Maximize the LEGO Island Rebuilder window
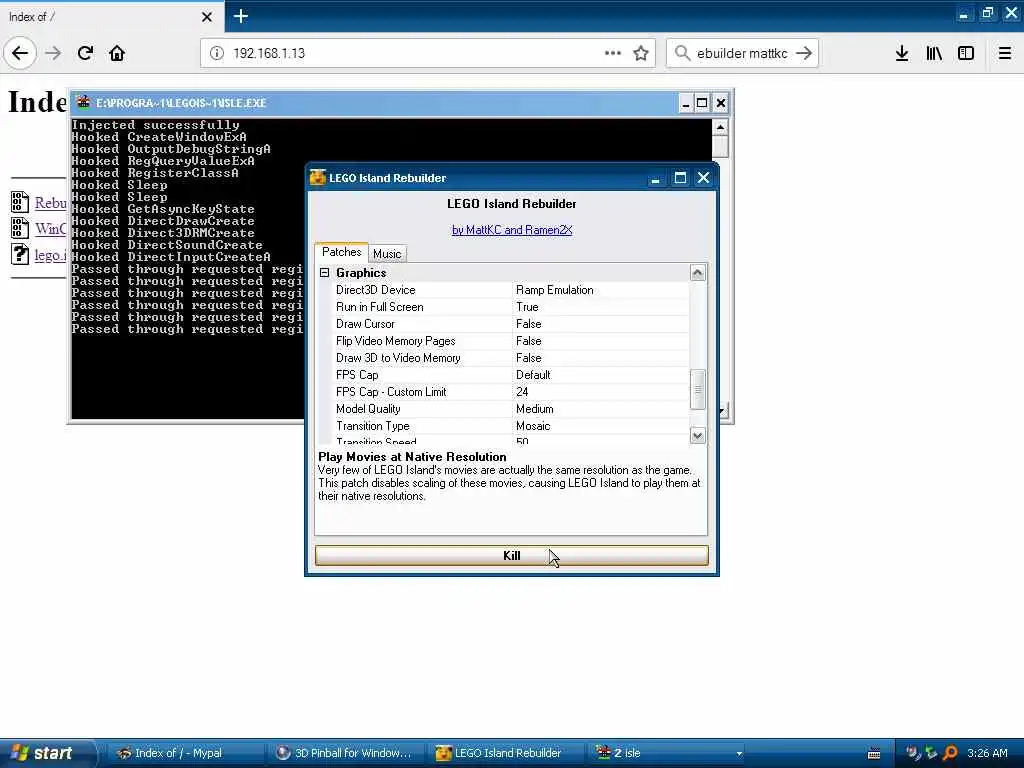This screenshot has height=768, width=1024. [x=680, y=178]
